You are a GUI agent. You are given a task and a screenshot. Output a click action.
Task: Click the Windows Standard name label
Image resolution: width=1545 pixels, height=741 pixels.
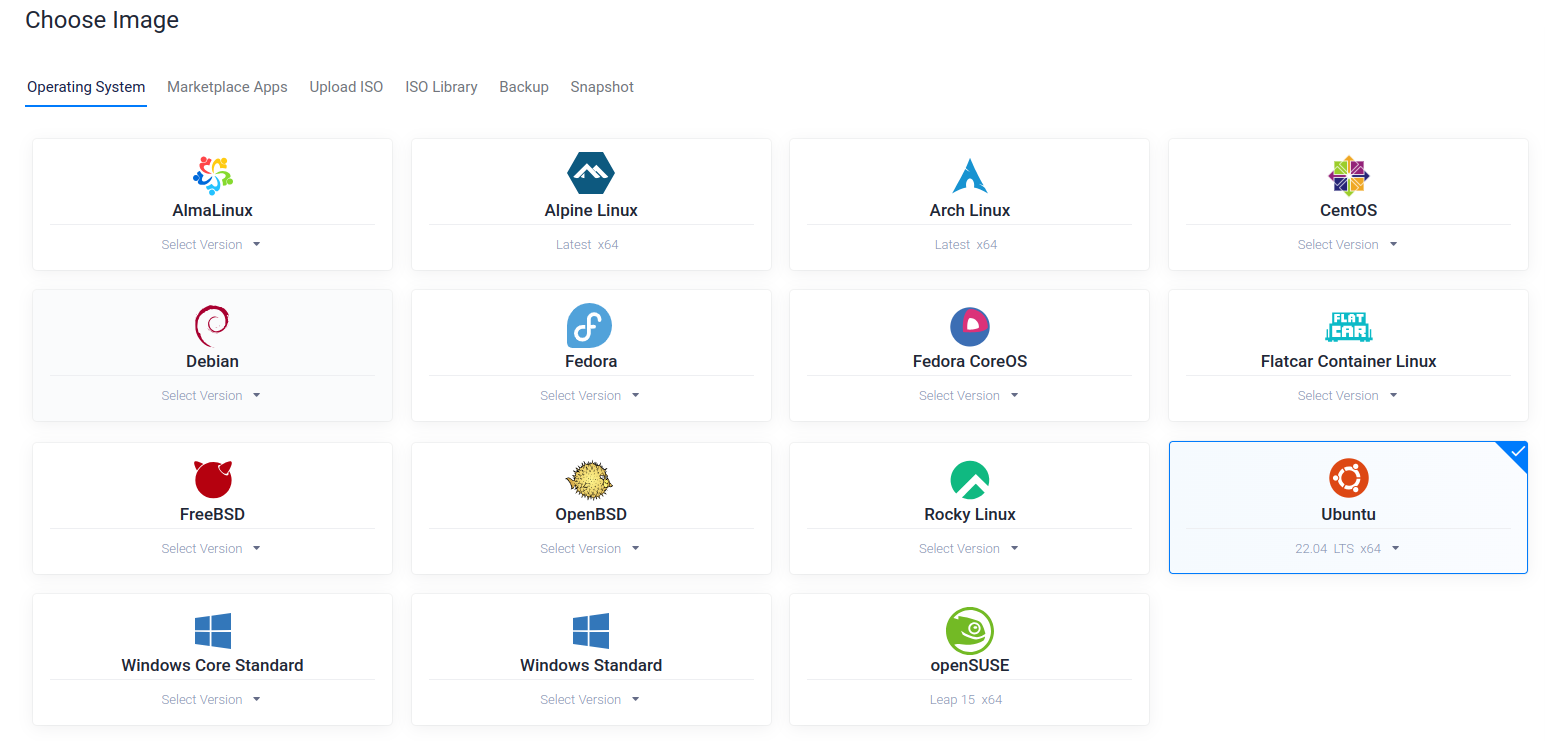(591, 665)
